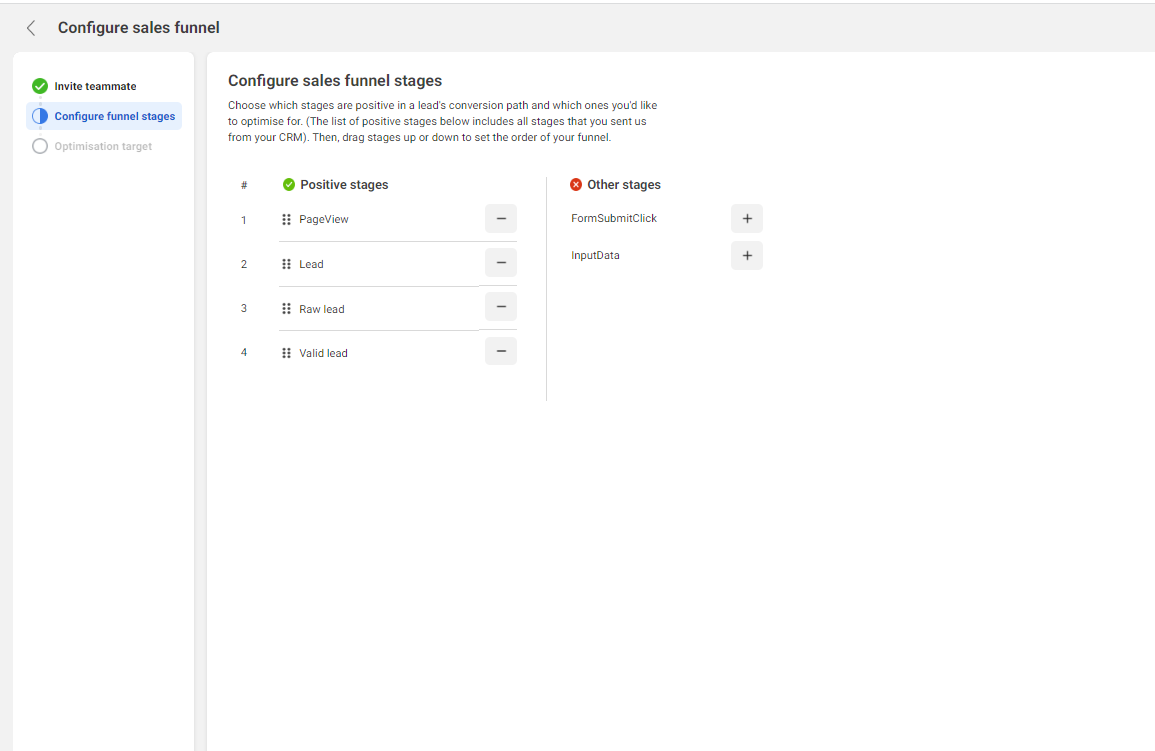This screenshot has height=751, width=1155.
Task: Add FormSubmitClick to positive stages
Action: point(747,219)
